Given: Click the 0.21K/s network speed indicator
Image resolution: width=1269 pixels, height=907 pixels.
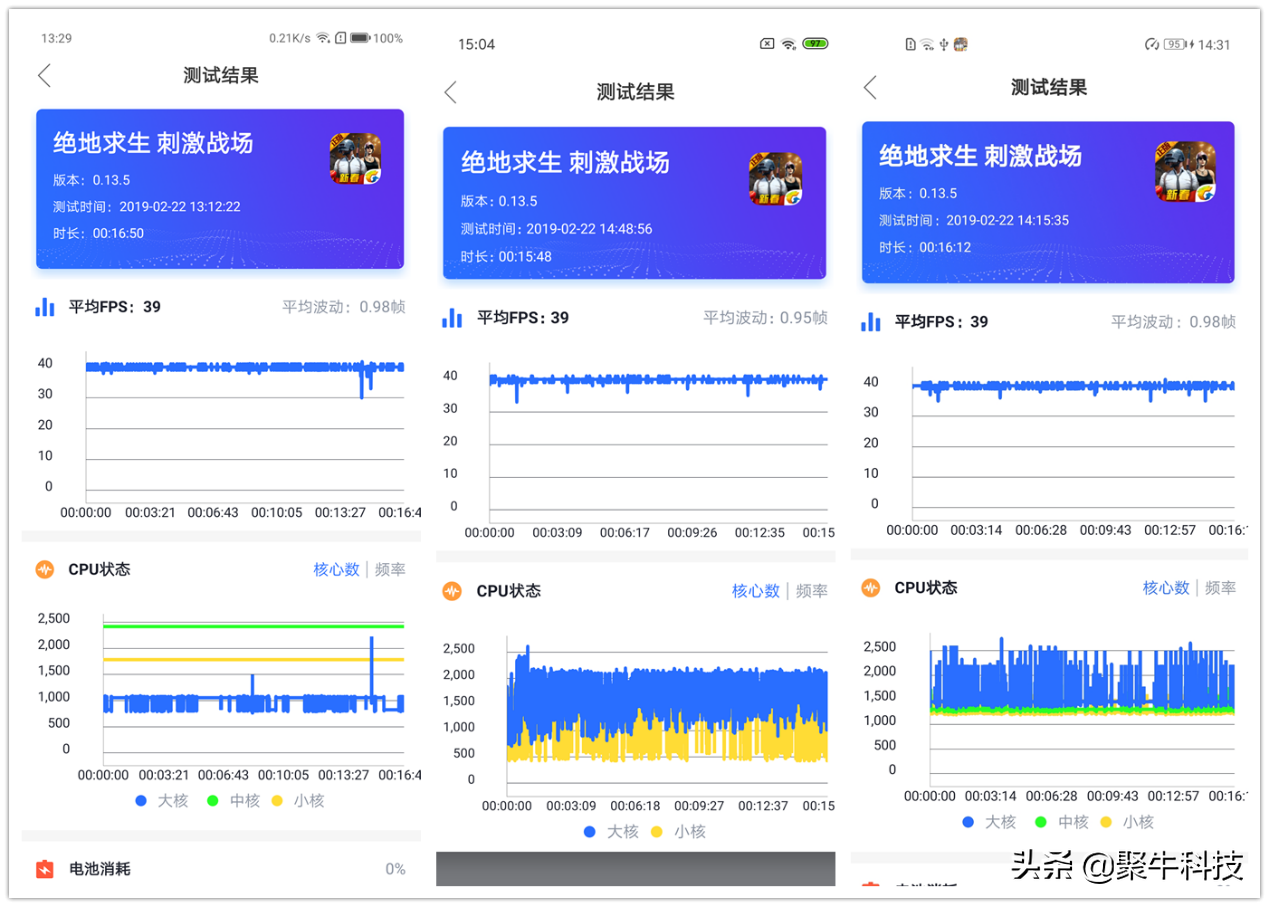Looking at the screenshot, I should point(288,38).
